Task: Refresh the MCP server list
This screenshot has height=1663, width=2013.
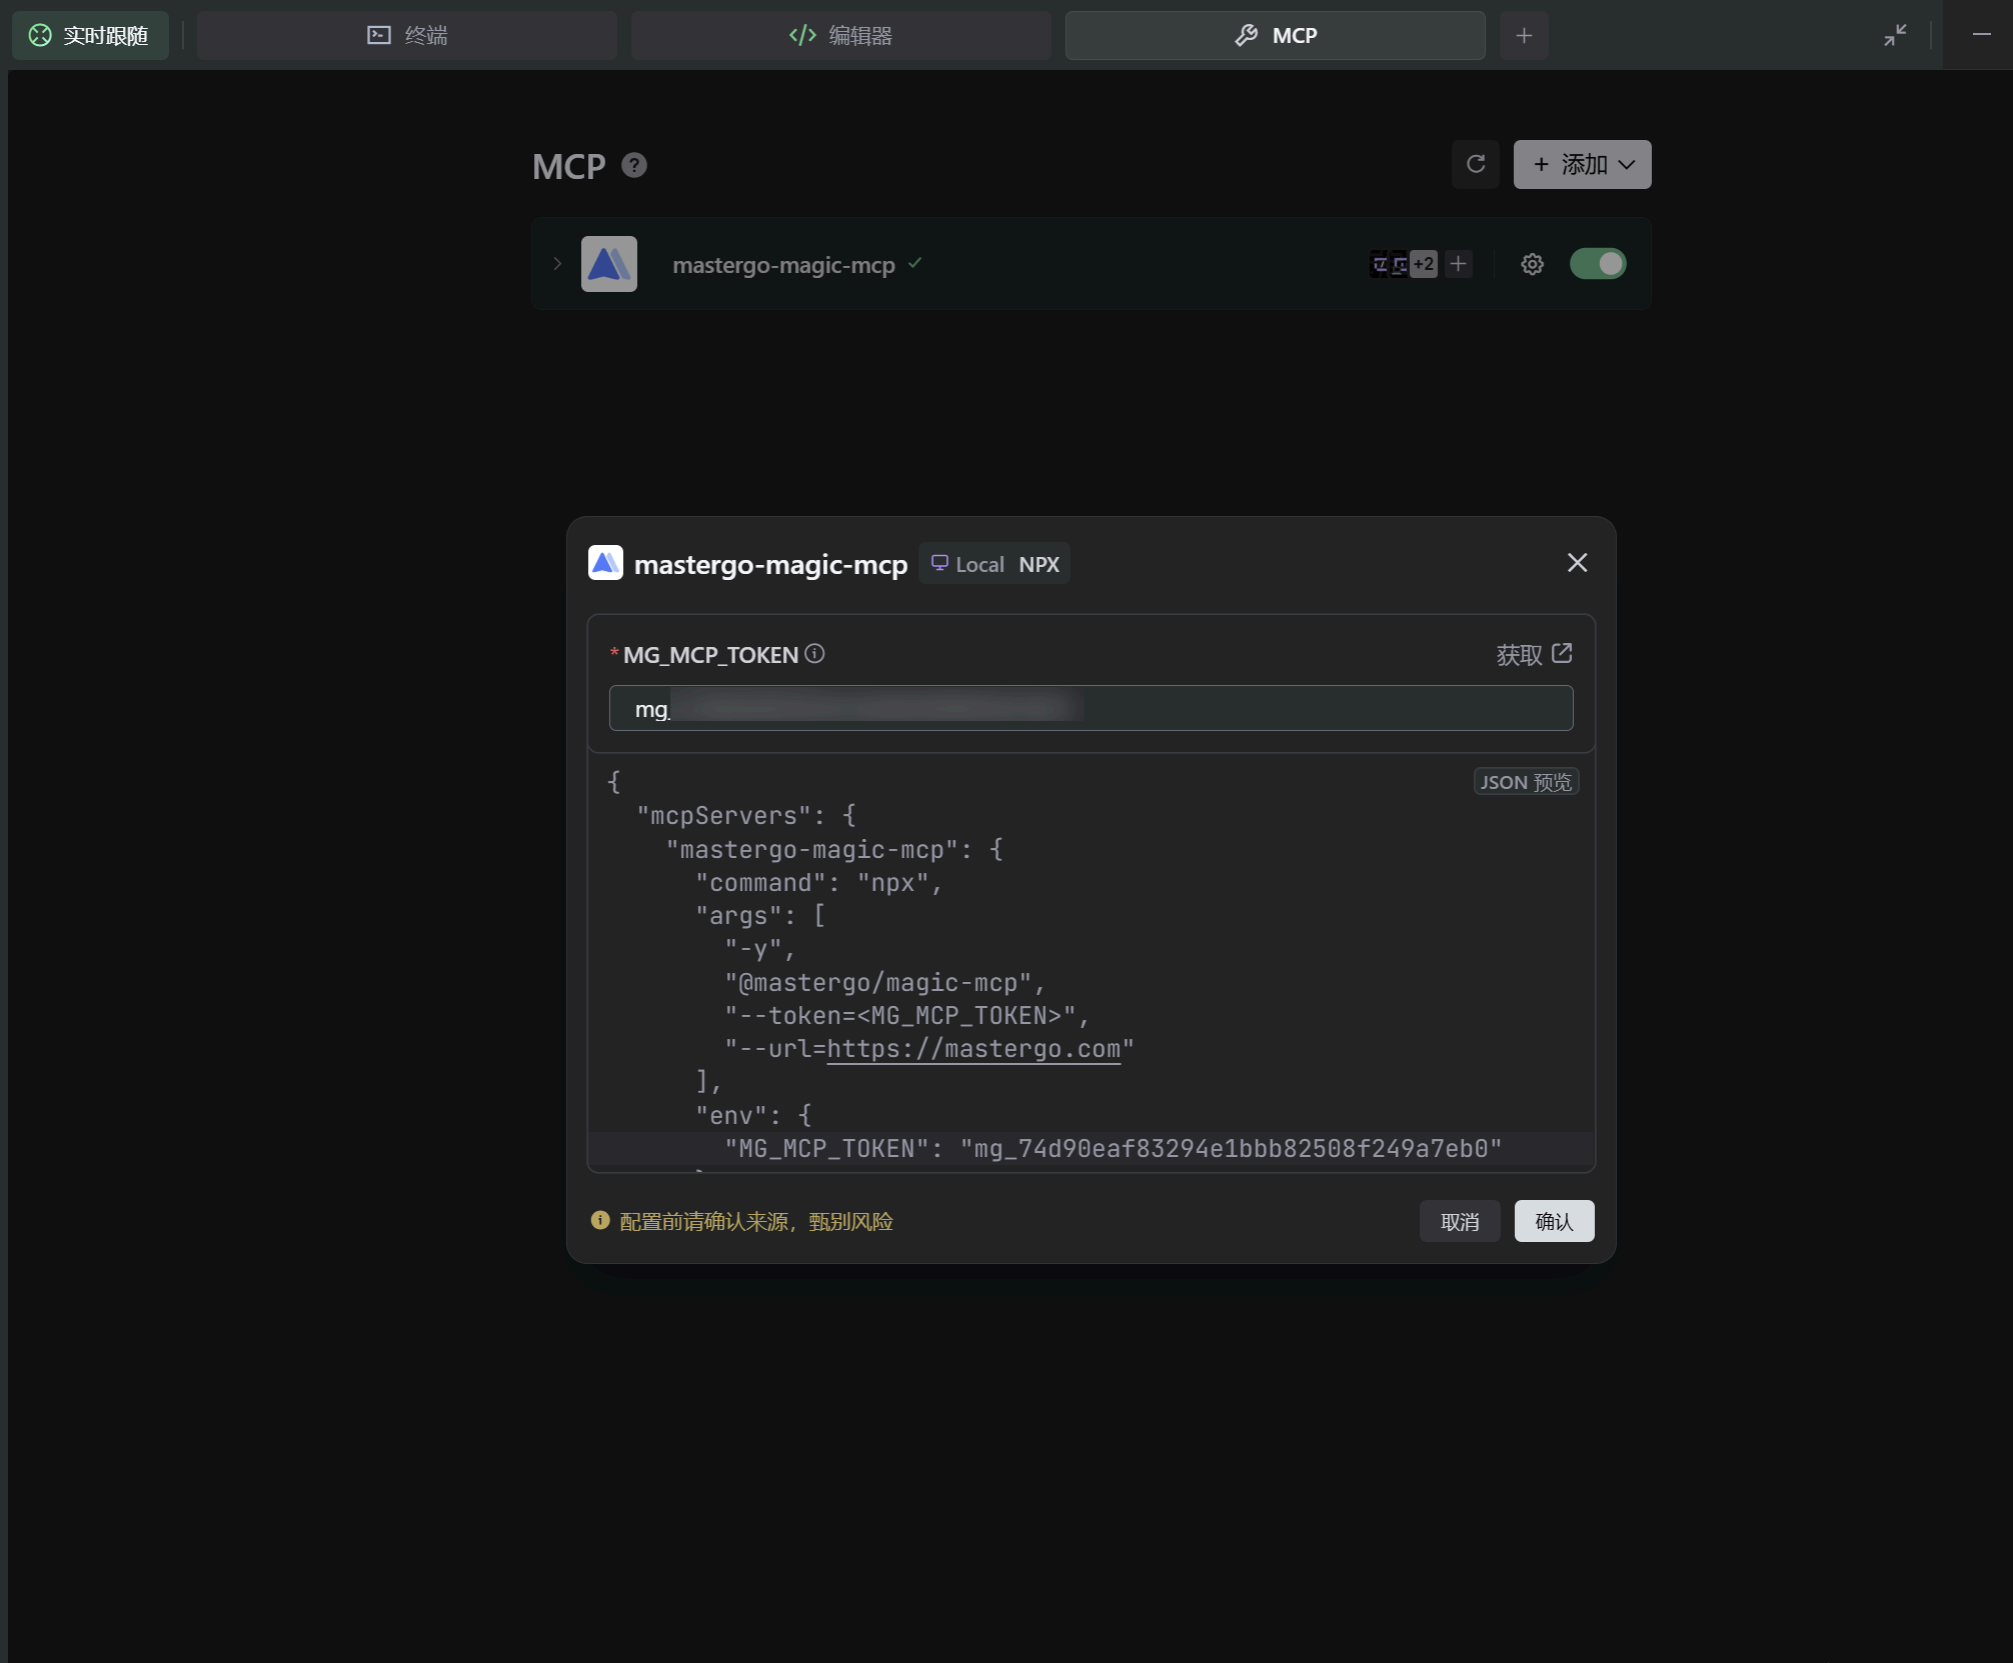Action: coord(1475,164)
